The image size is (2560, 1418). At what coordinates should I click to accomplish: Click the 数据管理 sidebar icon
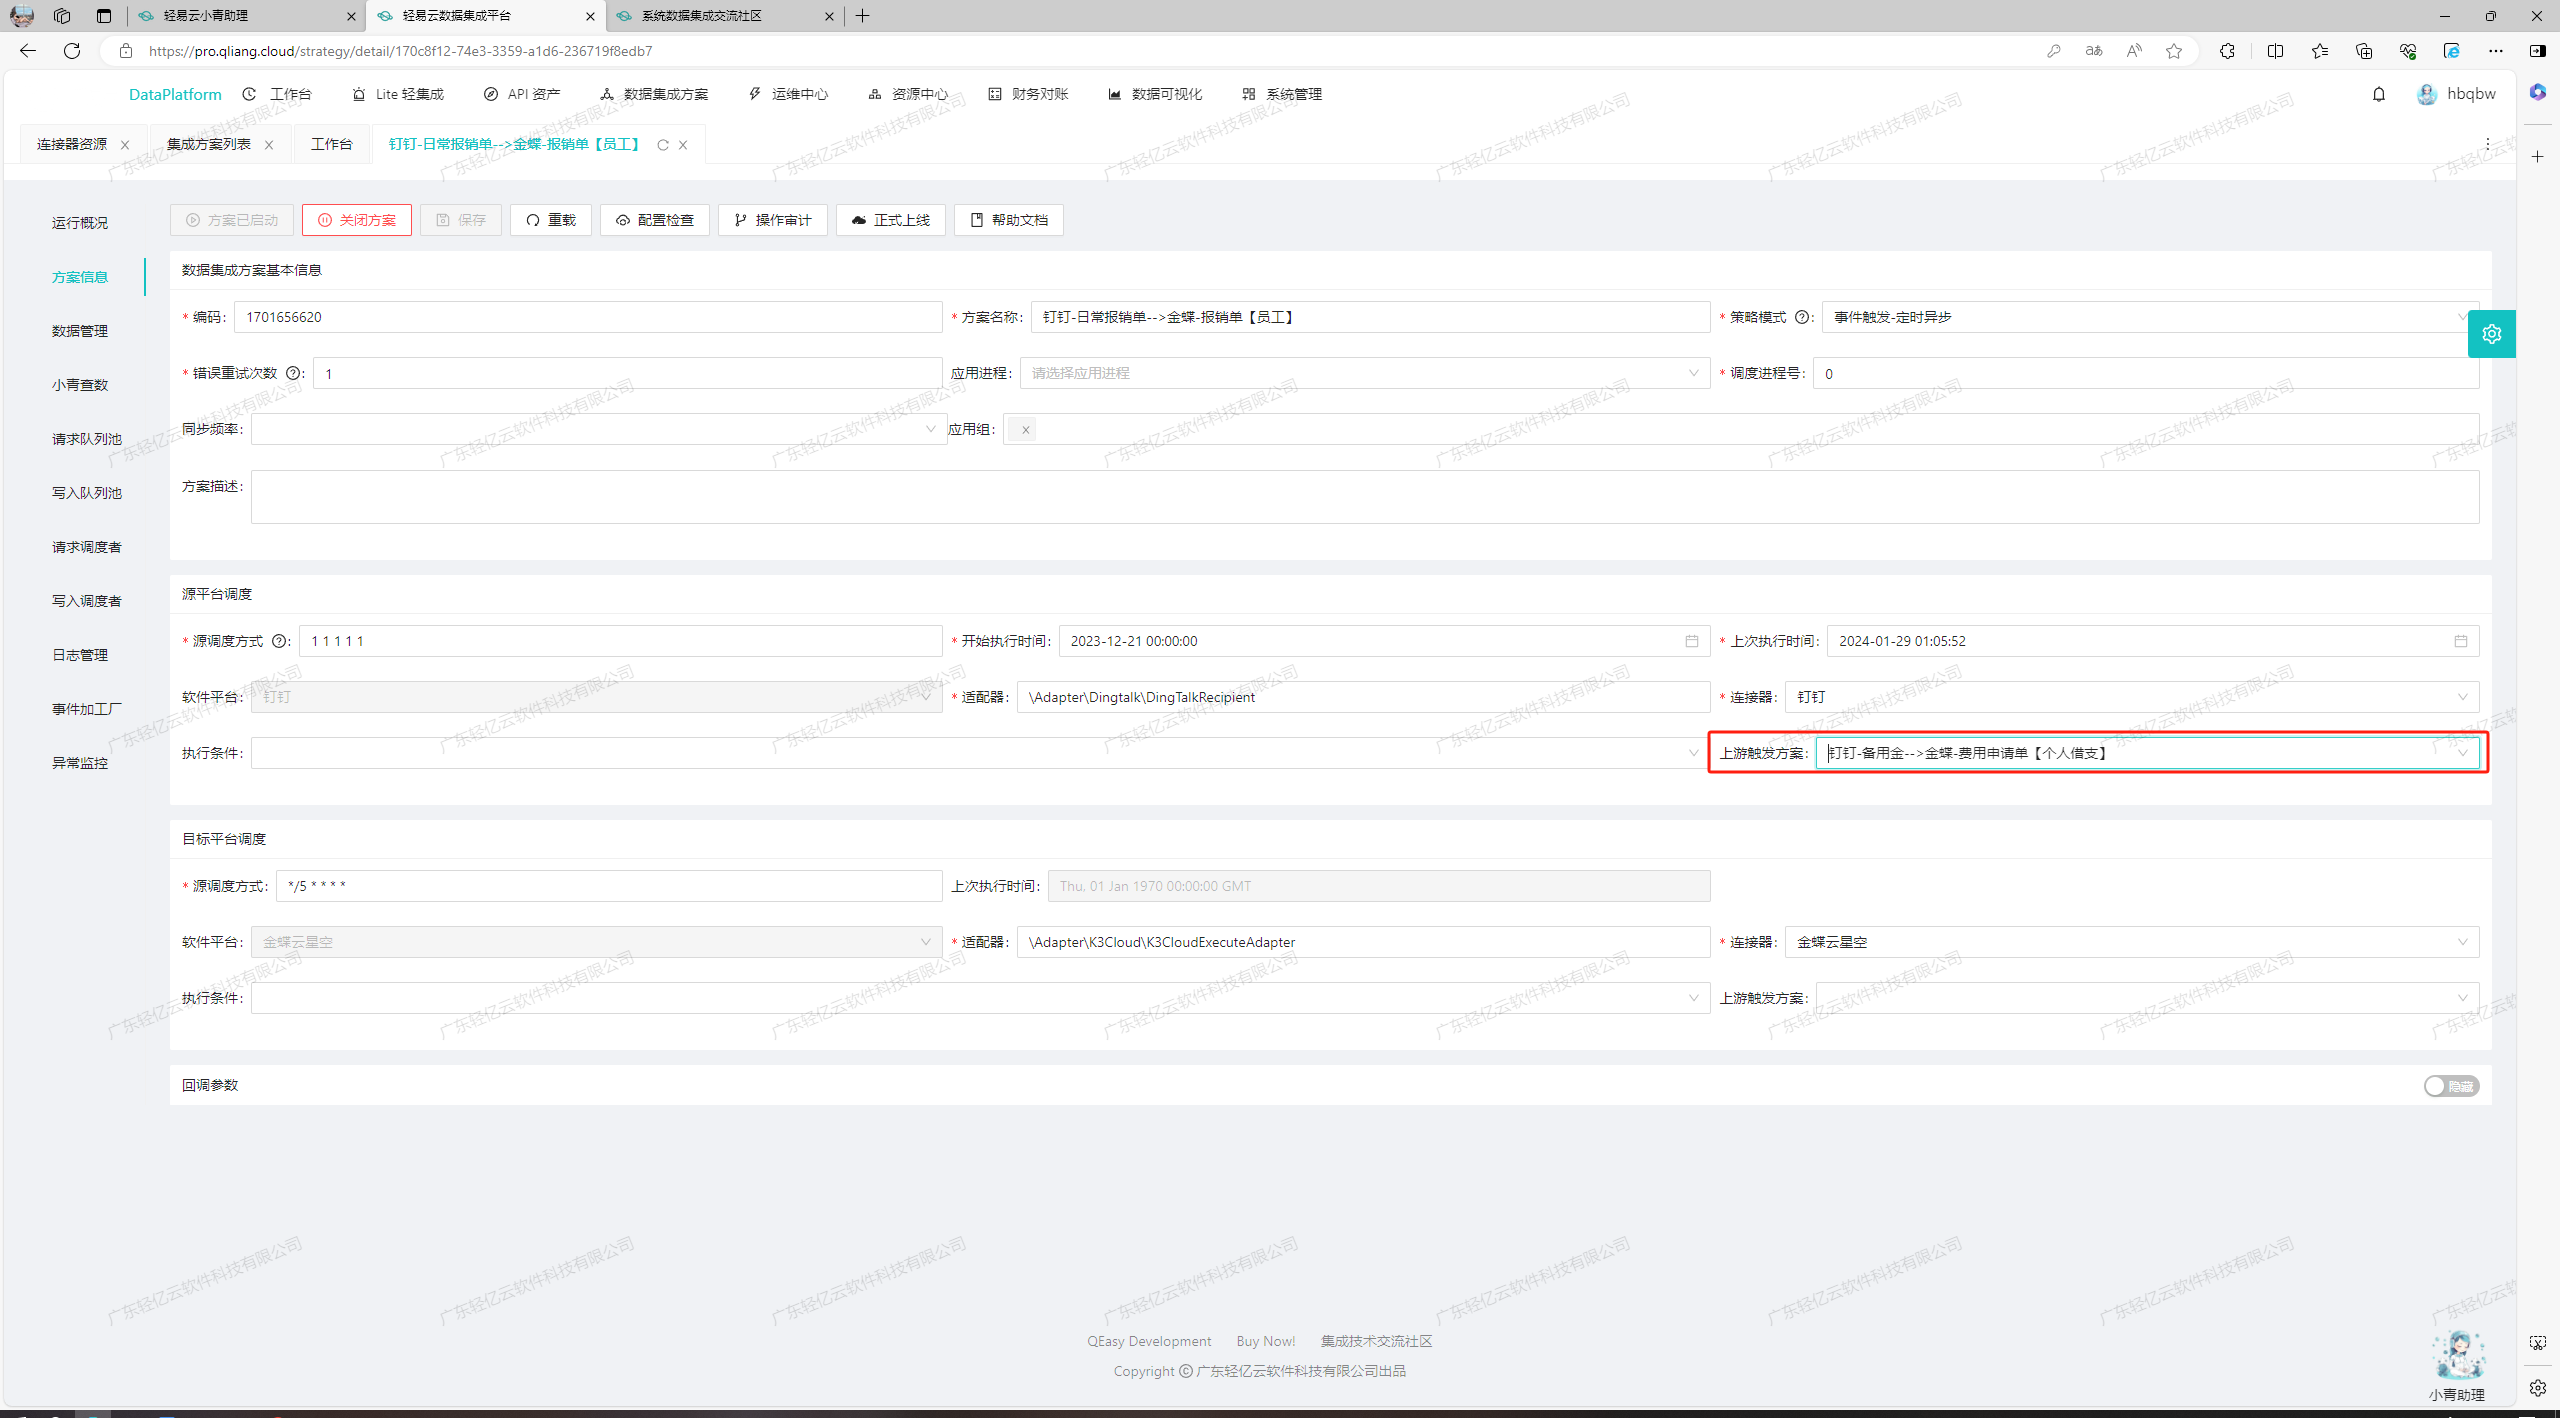click(x=82, y=330)
